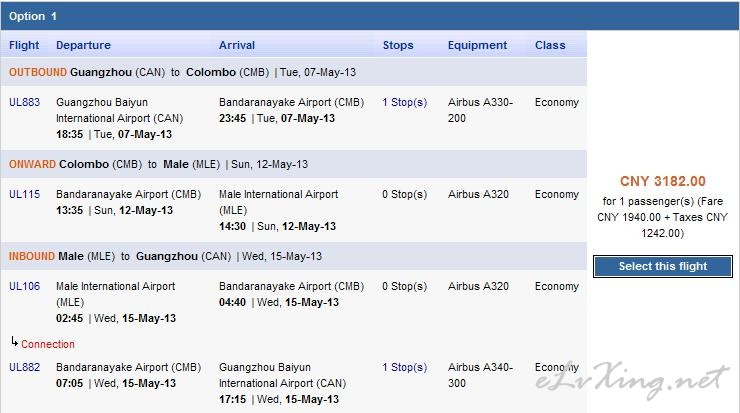Viewport: 740px width, 413px height.
Task: Click the Option 1 title bar
Action: [x=370, y=16]
